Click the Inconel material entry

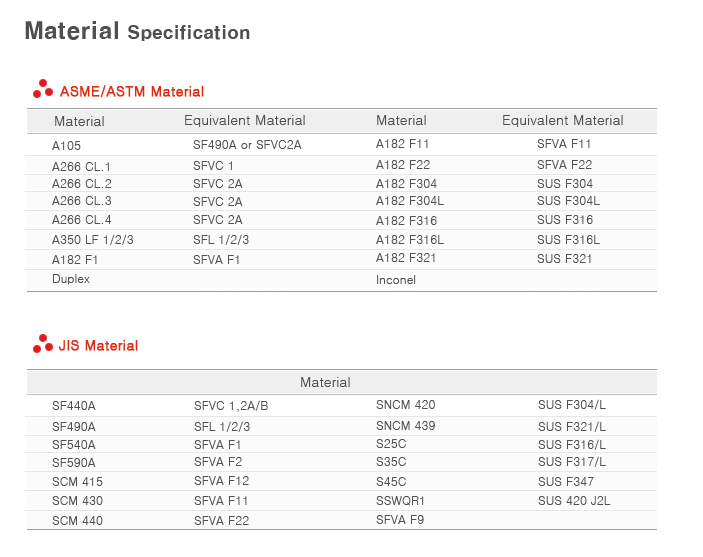[x=396, y=280]
